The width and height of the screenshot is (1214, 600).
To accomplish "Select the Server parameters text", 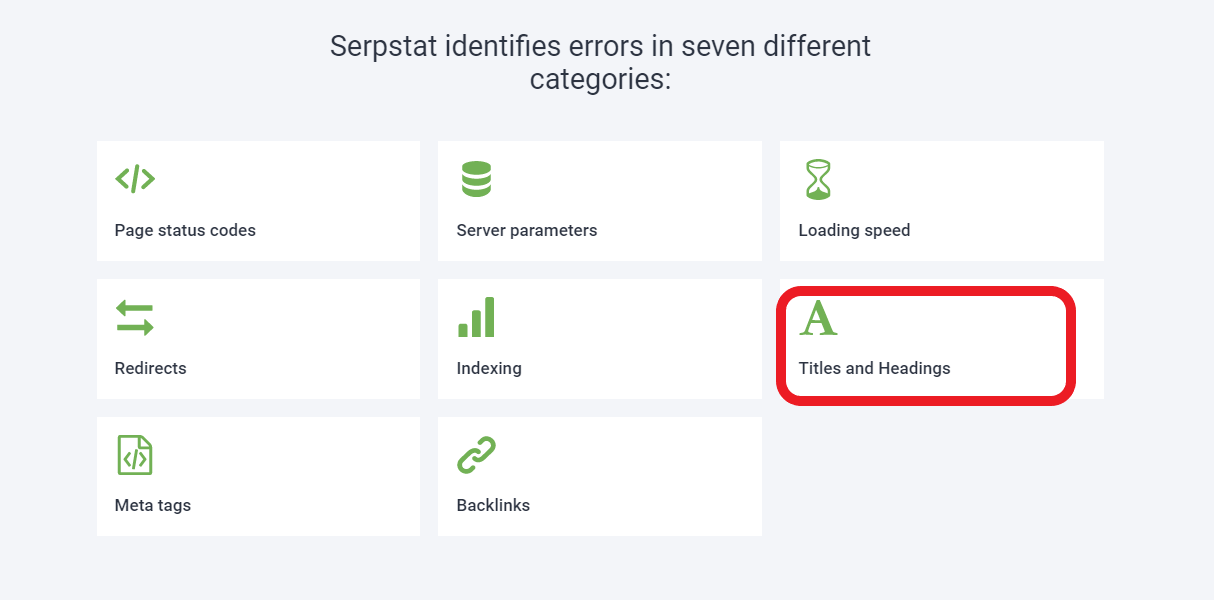I will 527,230.
